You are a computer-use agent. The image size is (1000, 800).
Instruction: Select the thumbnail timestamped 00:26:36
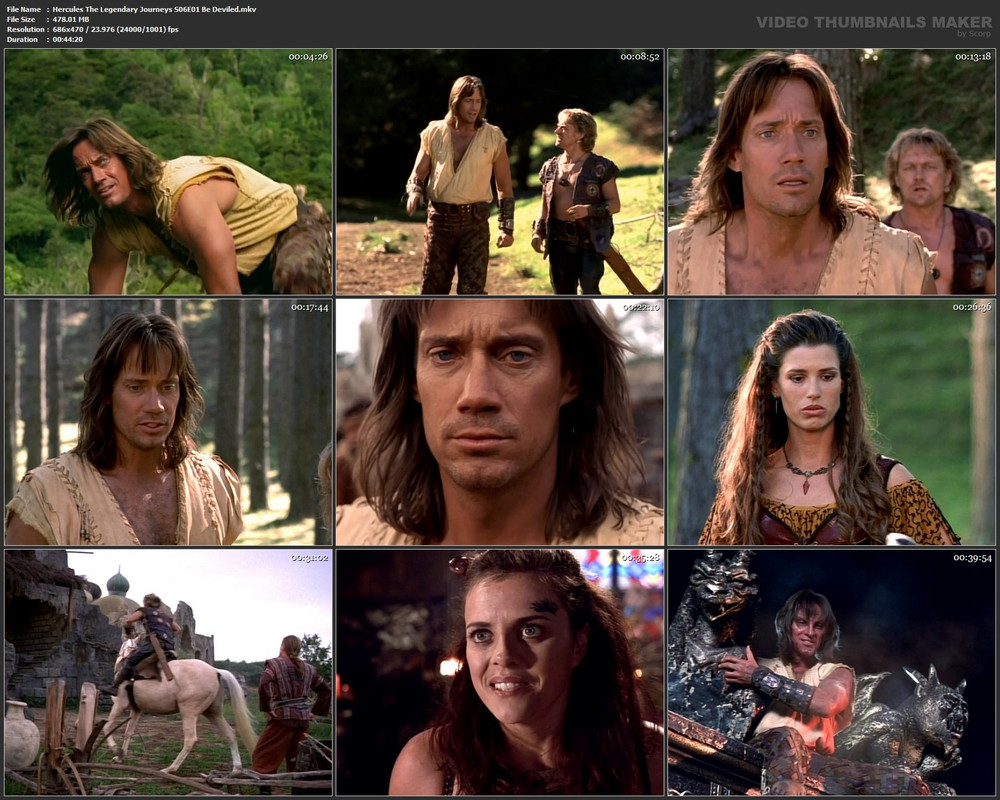pyautogui.click(x=832, y=422)
